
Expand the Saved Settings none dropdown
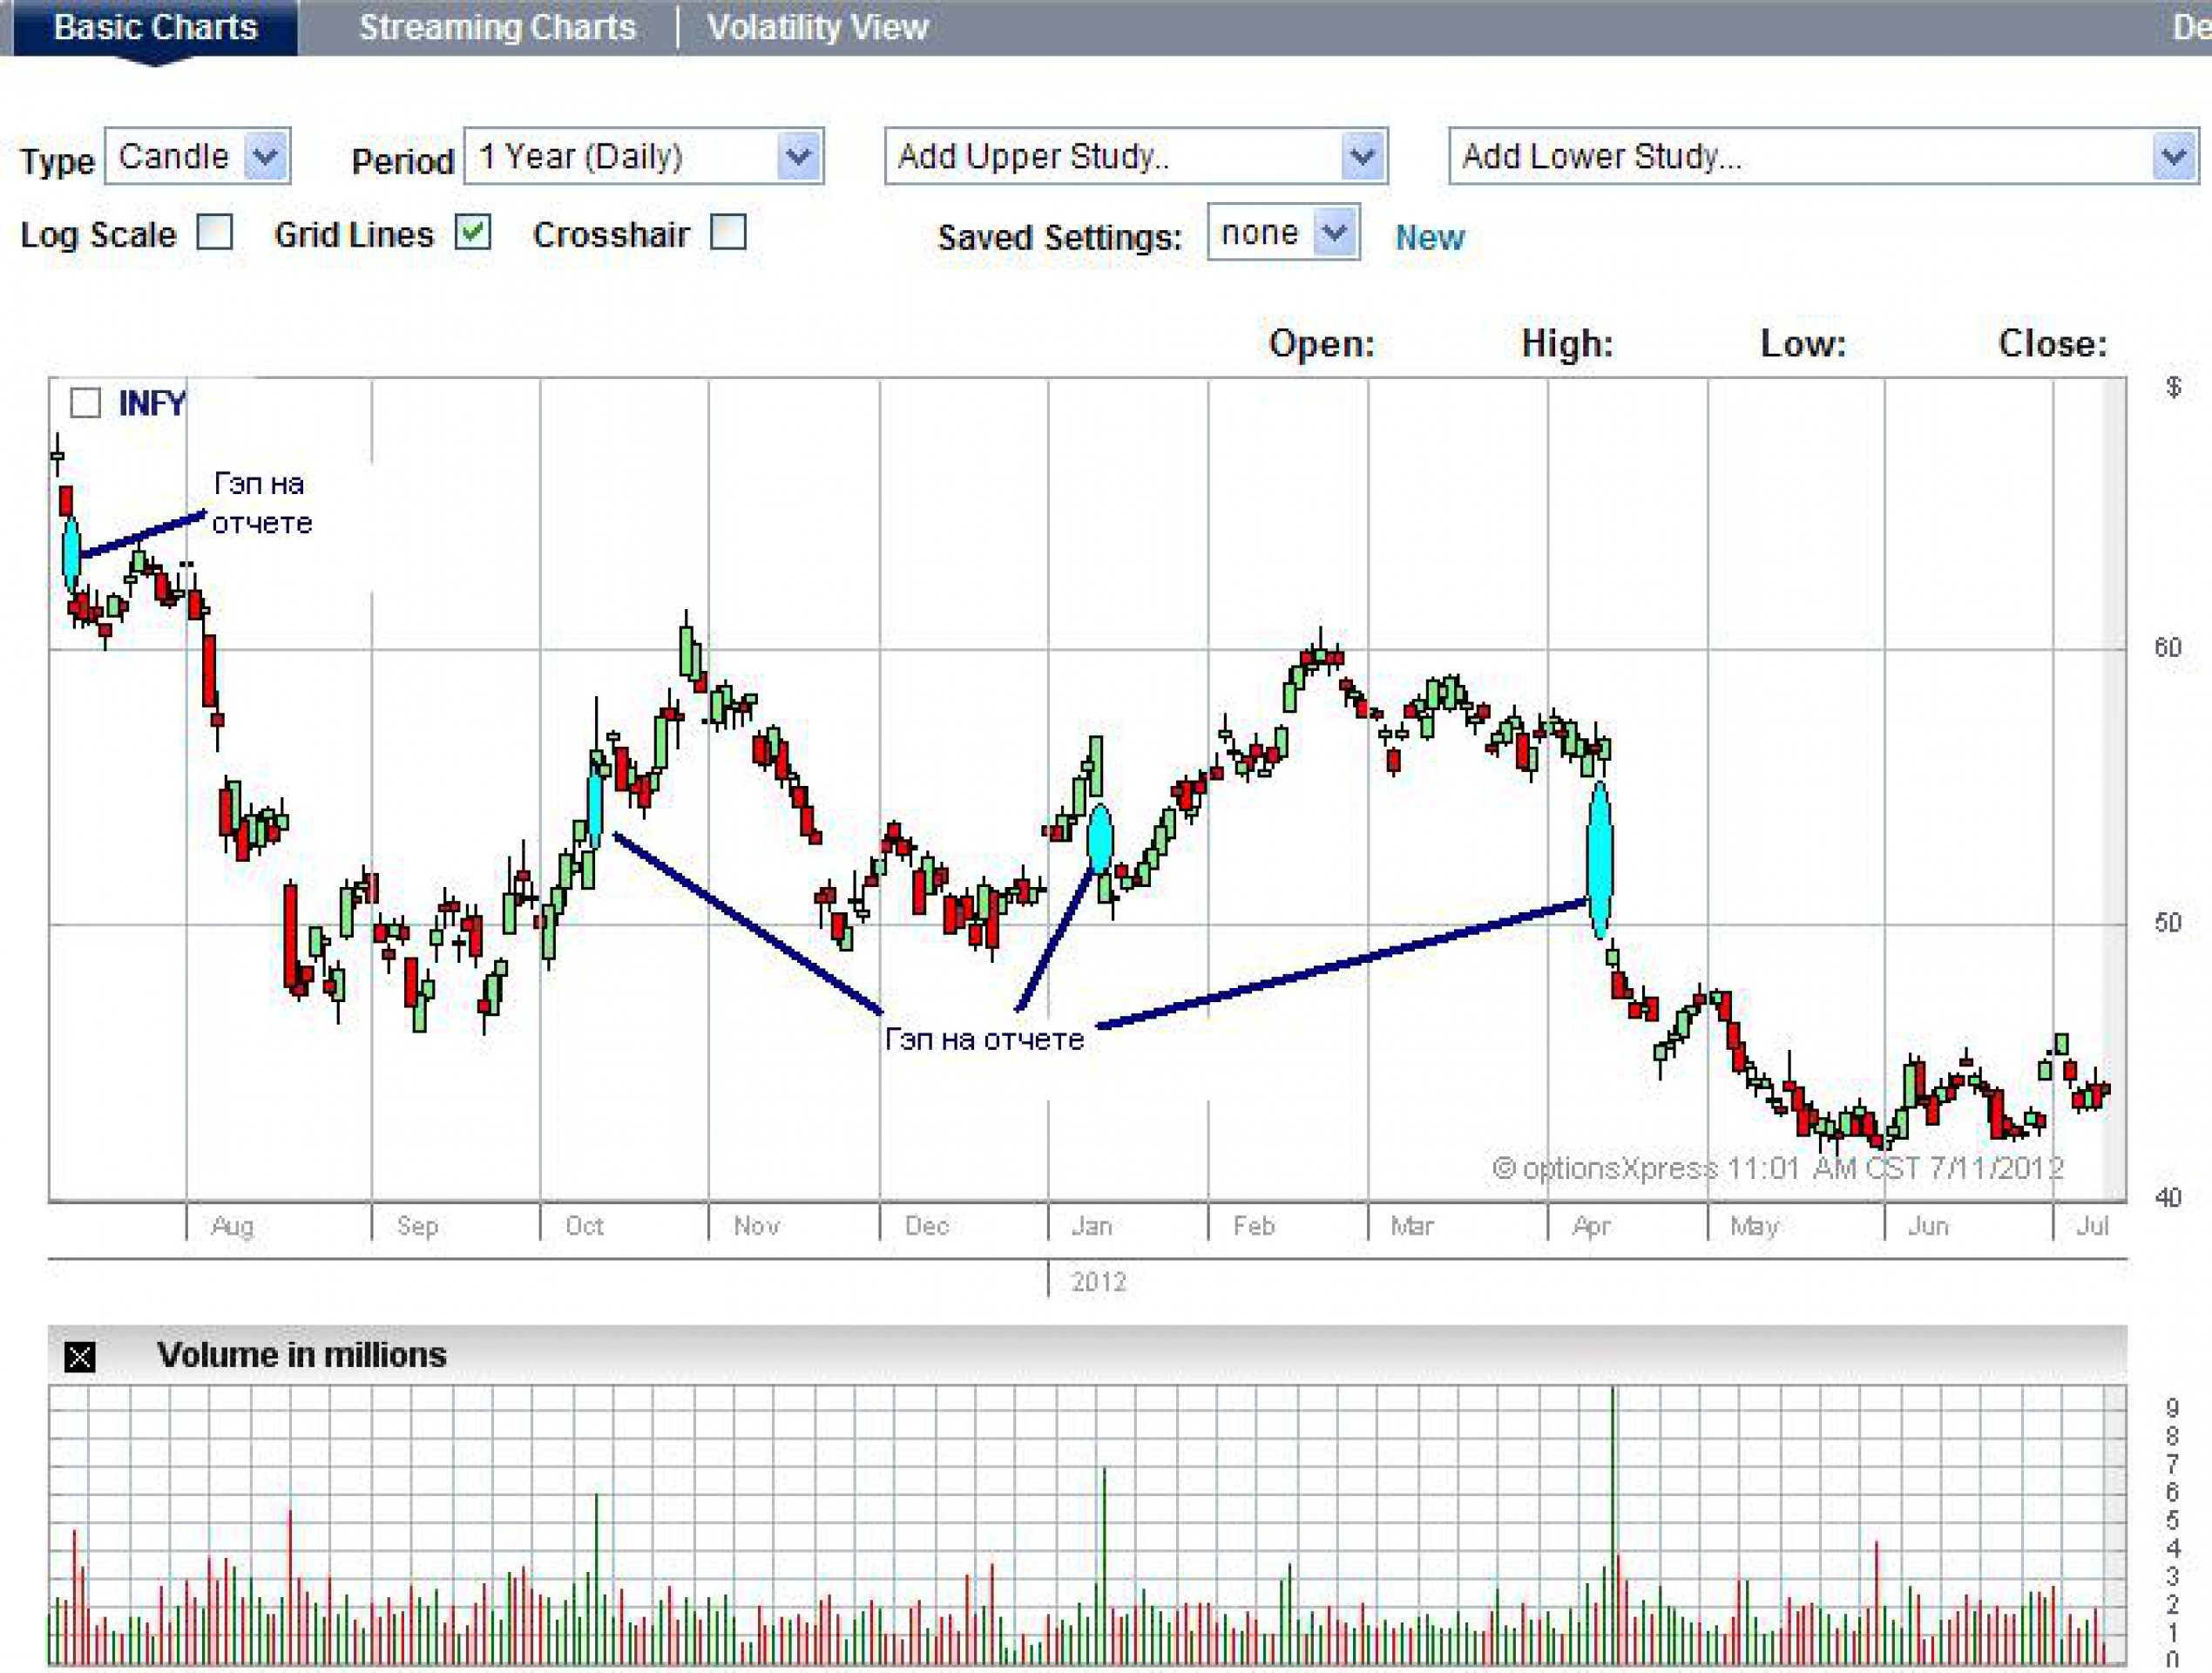coord(1335,233)
